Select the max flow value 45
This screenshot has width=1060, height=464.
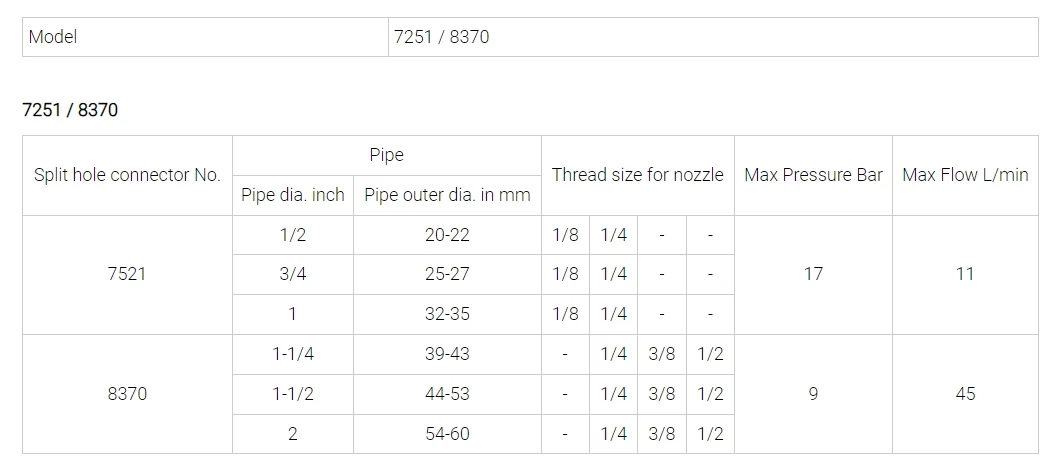click(964, 394)
